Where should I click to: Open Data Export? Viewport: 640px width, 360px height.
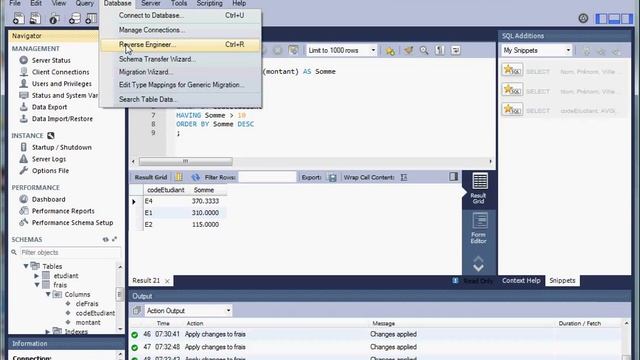49,107
